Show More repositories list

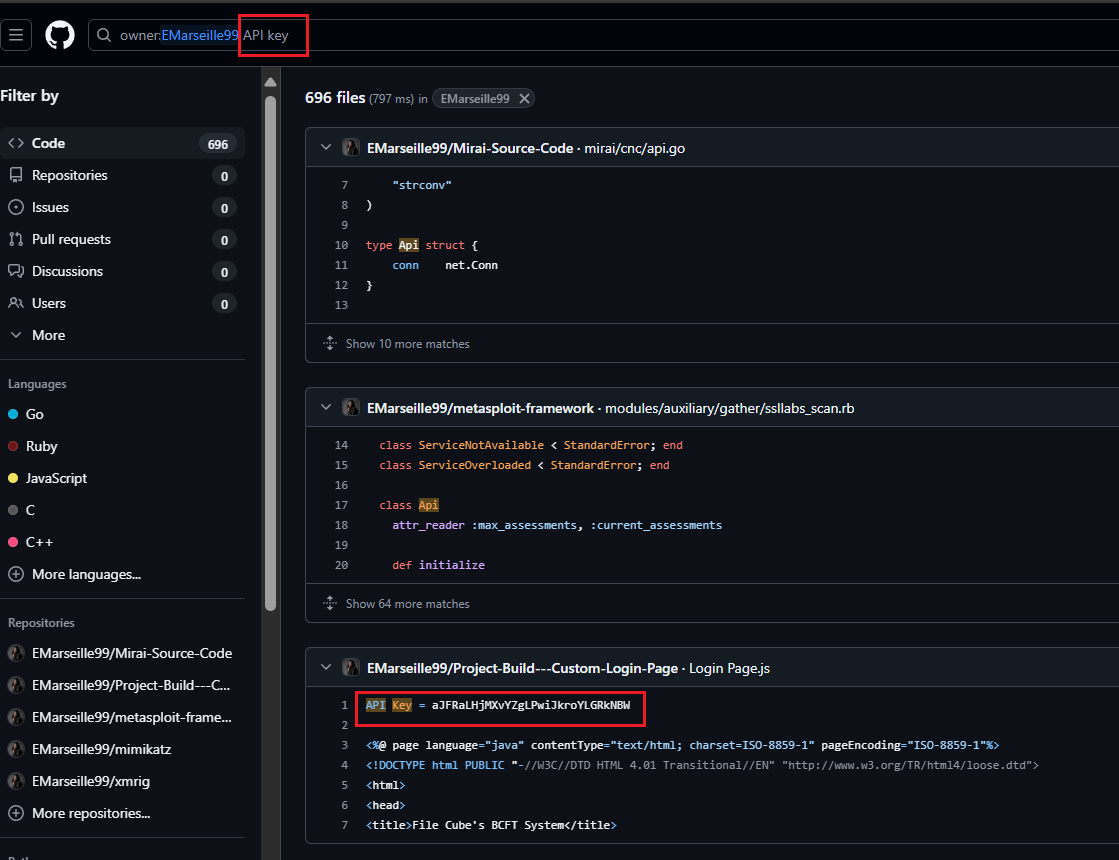[79, 814]
